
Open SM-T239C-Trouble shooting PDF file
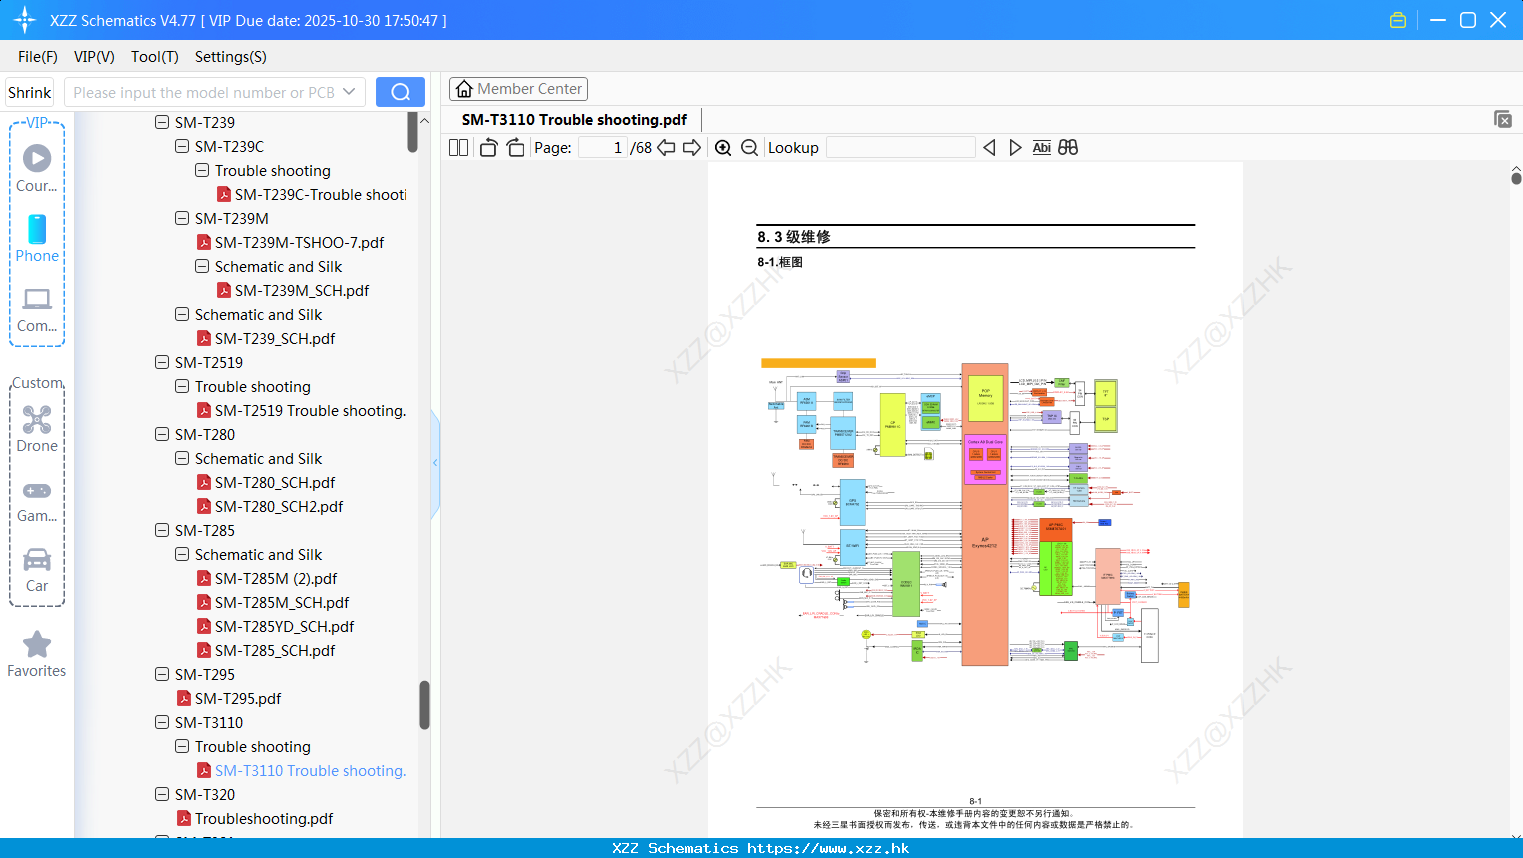pyautogui.click(x=311, y=195)
